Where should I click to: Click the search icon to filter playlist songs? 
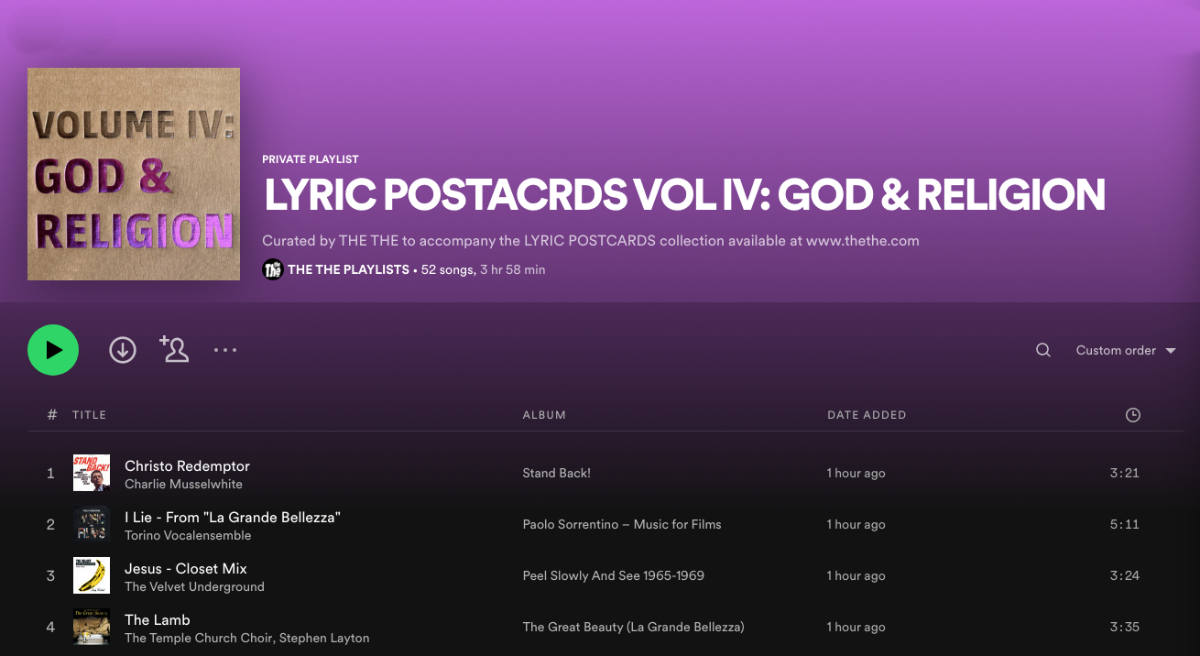coord(1043,350)
